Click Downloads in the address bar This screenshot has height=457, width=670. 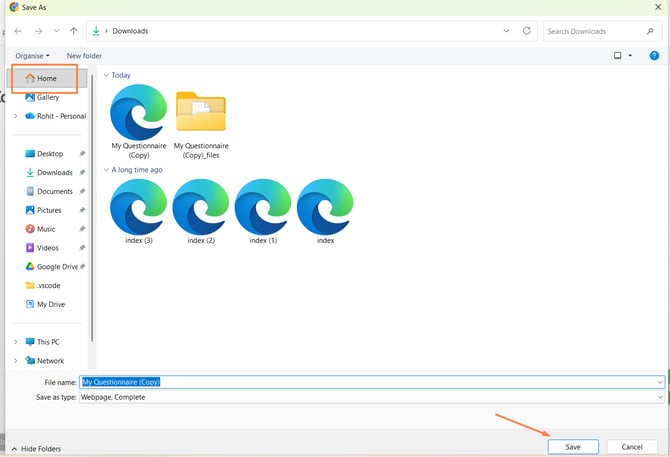[x=130, y=31]
